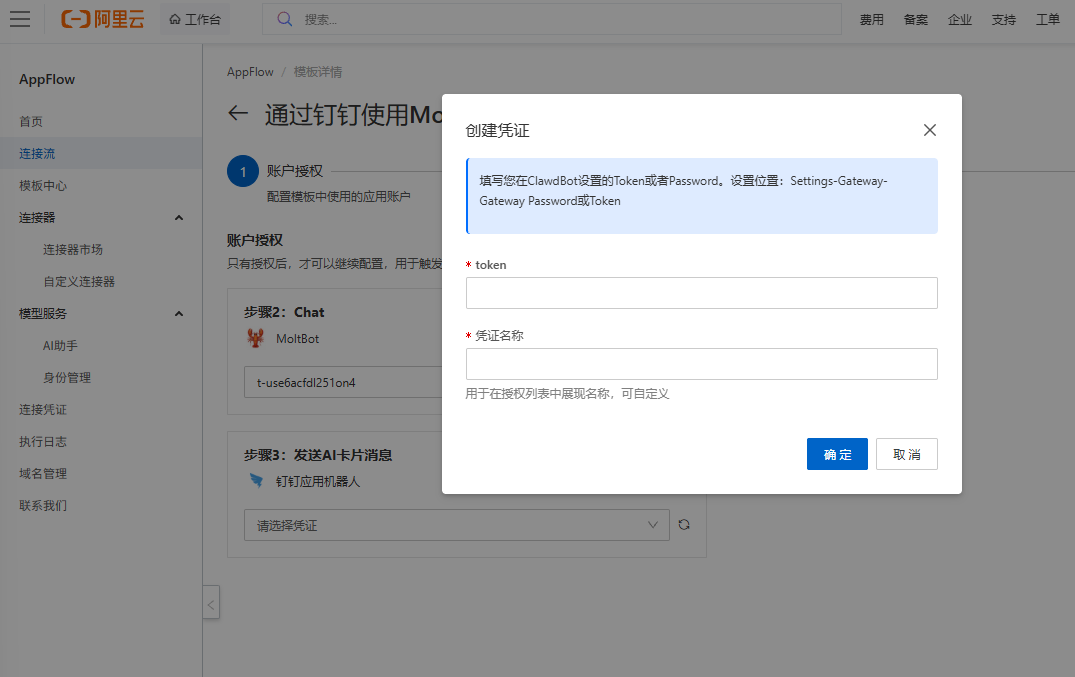This screenshot has width=1075, height=677.
Task: Refresh the DingTalk robot credential list
Action: coord(684,524)
